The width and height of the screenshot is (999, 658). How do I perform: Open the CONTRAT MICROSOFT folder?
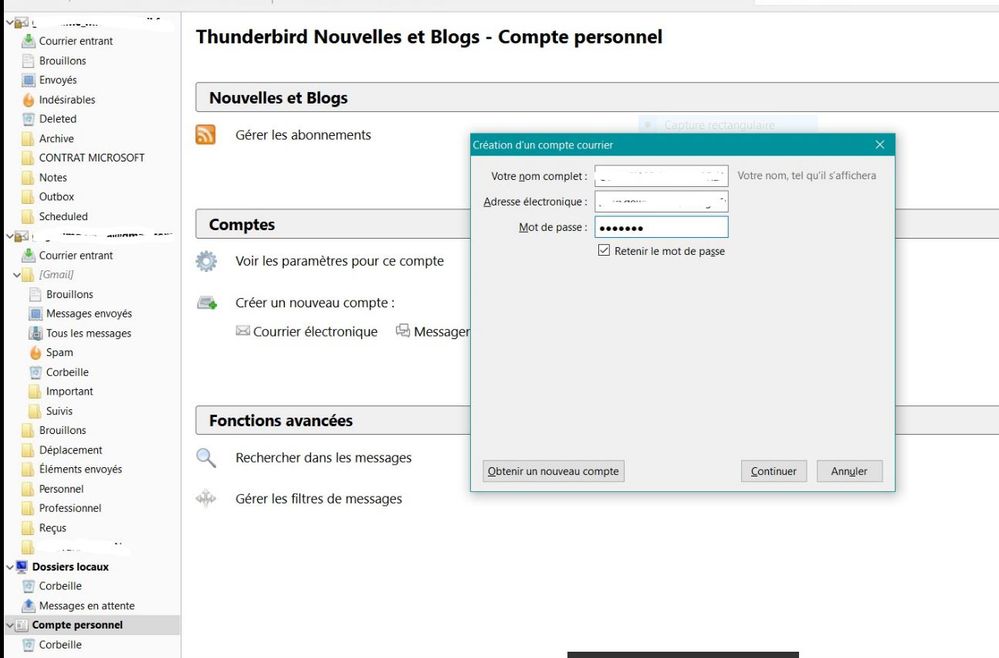(92, 157)
